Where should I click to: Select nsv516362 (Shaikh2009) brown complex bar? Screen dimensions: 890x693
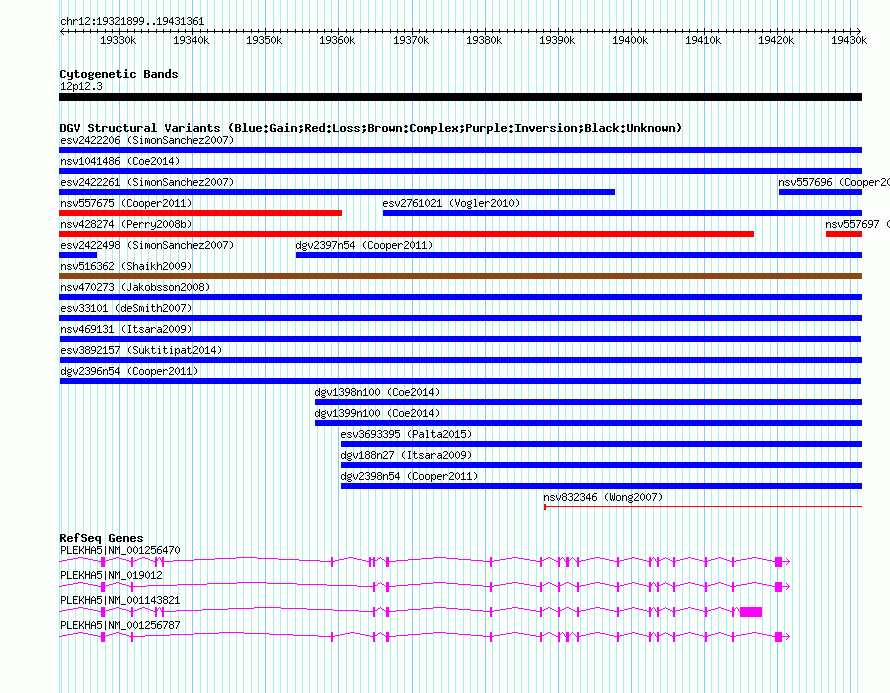(x=460, y=276)
